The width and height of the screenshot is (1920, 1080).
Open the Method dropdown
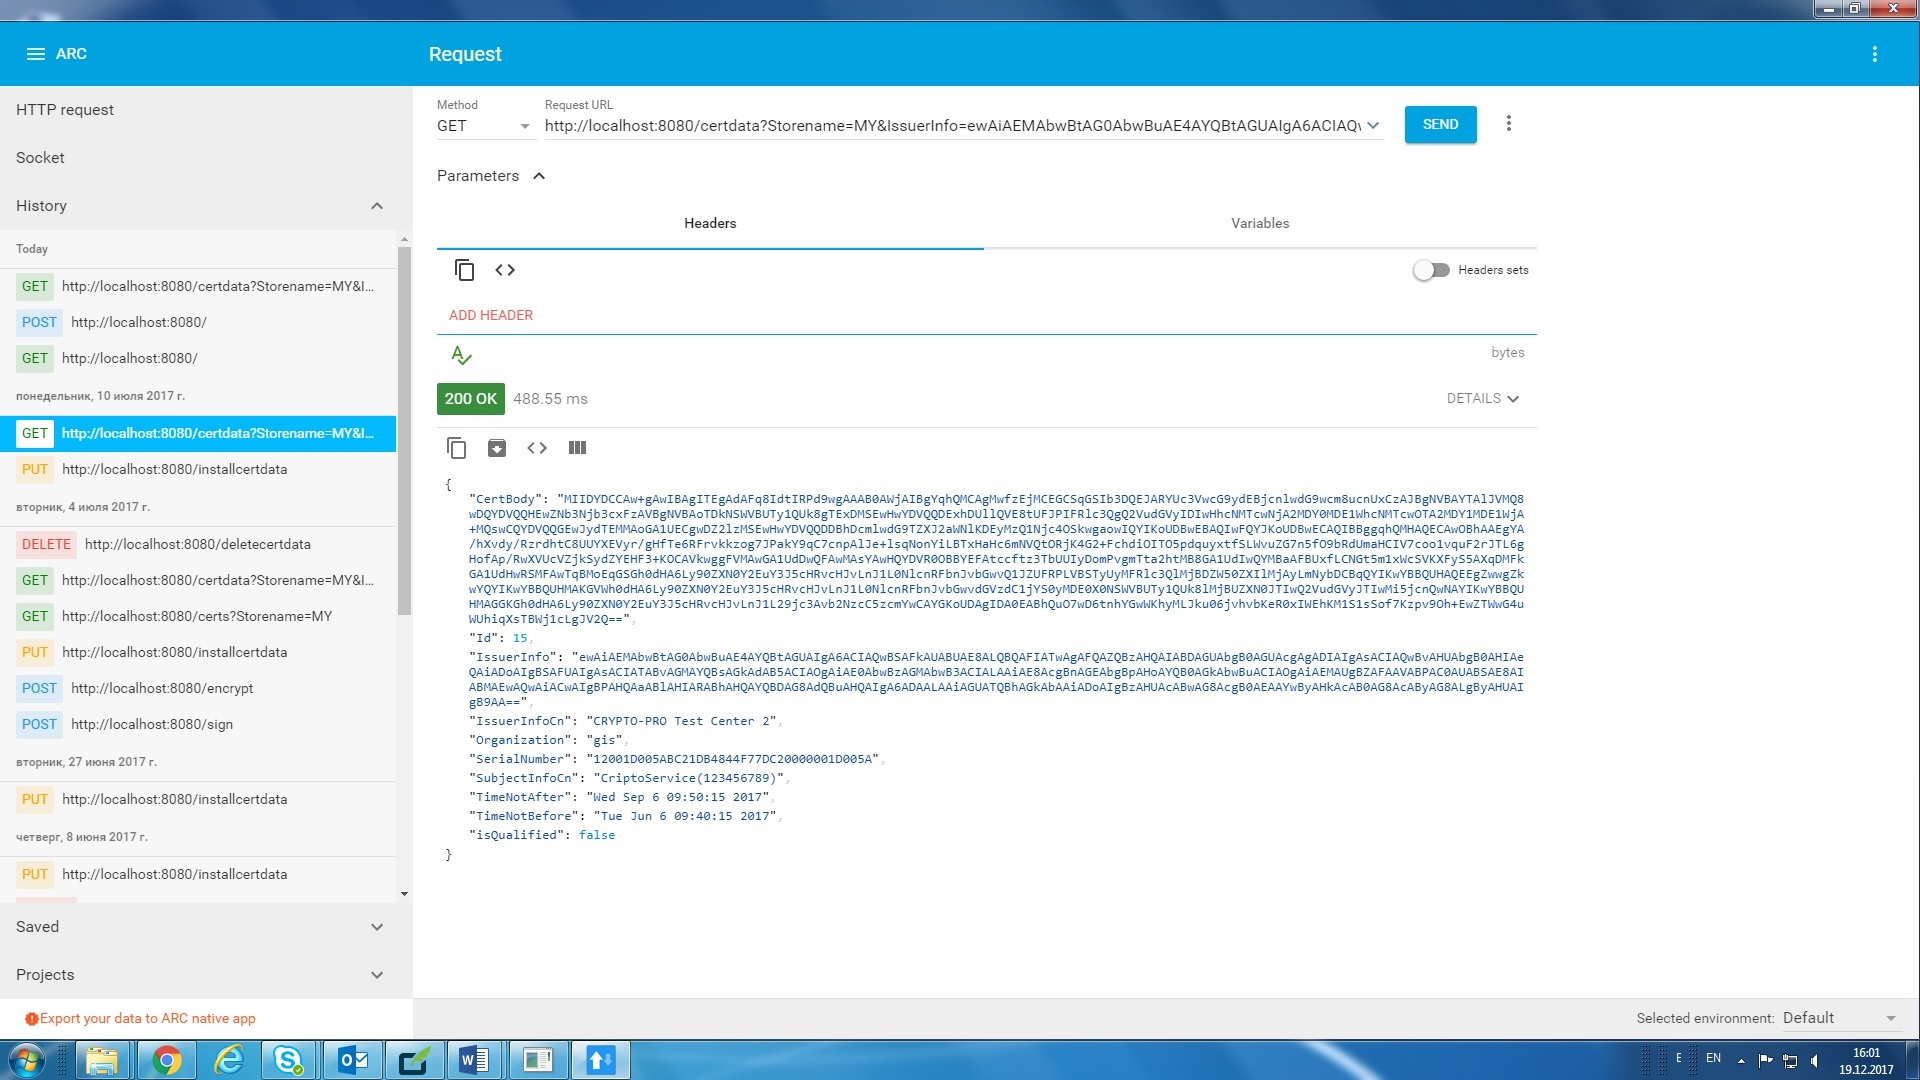(483, 126)
